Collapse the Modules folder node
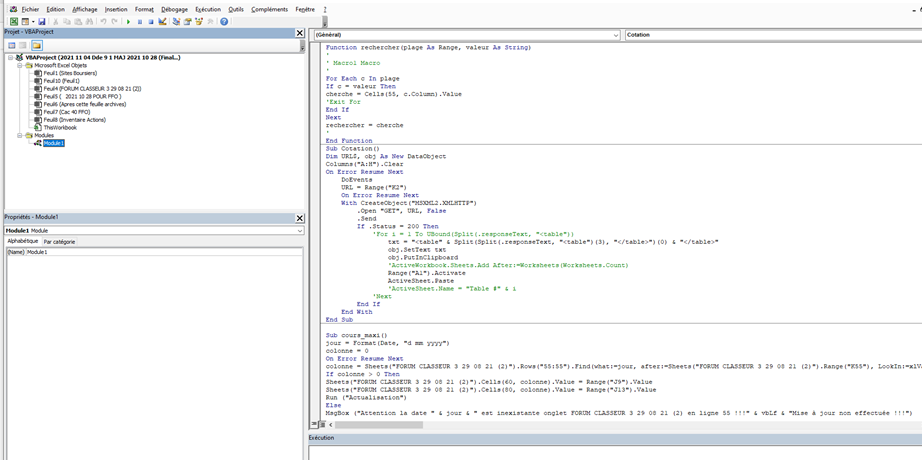Image resolution: width=922 pixels, height=460 pixels. [19, 135]
